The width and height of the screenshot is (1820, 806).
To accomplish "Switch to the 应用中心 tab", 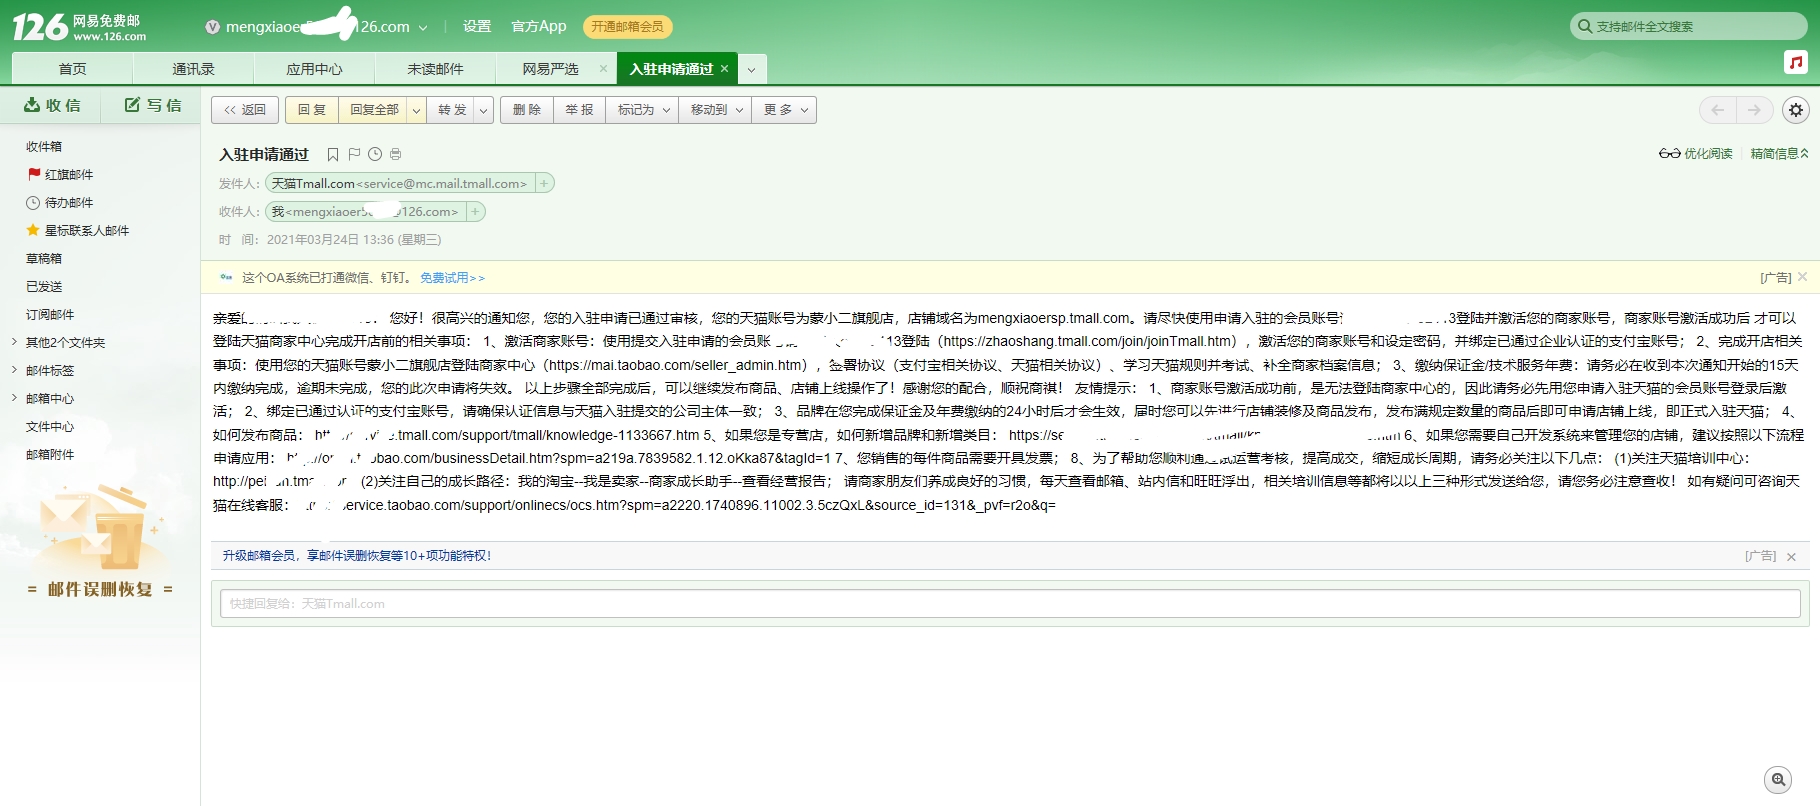I will [x=314, y=69].
